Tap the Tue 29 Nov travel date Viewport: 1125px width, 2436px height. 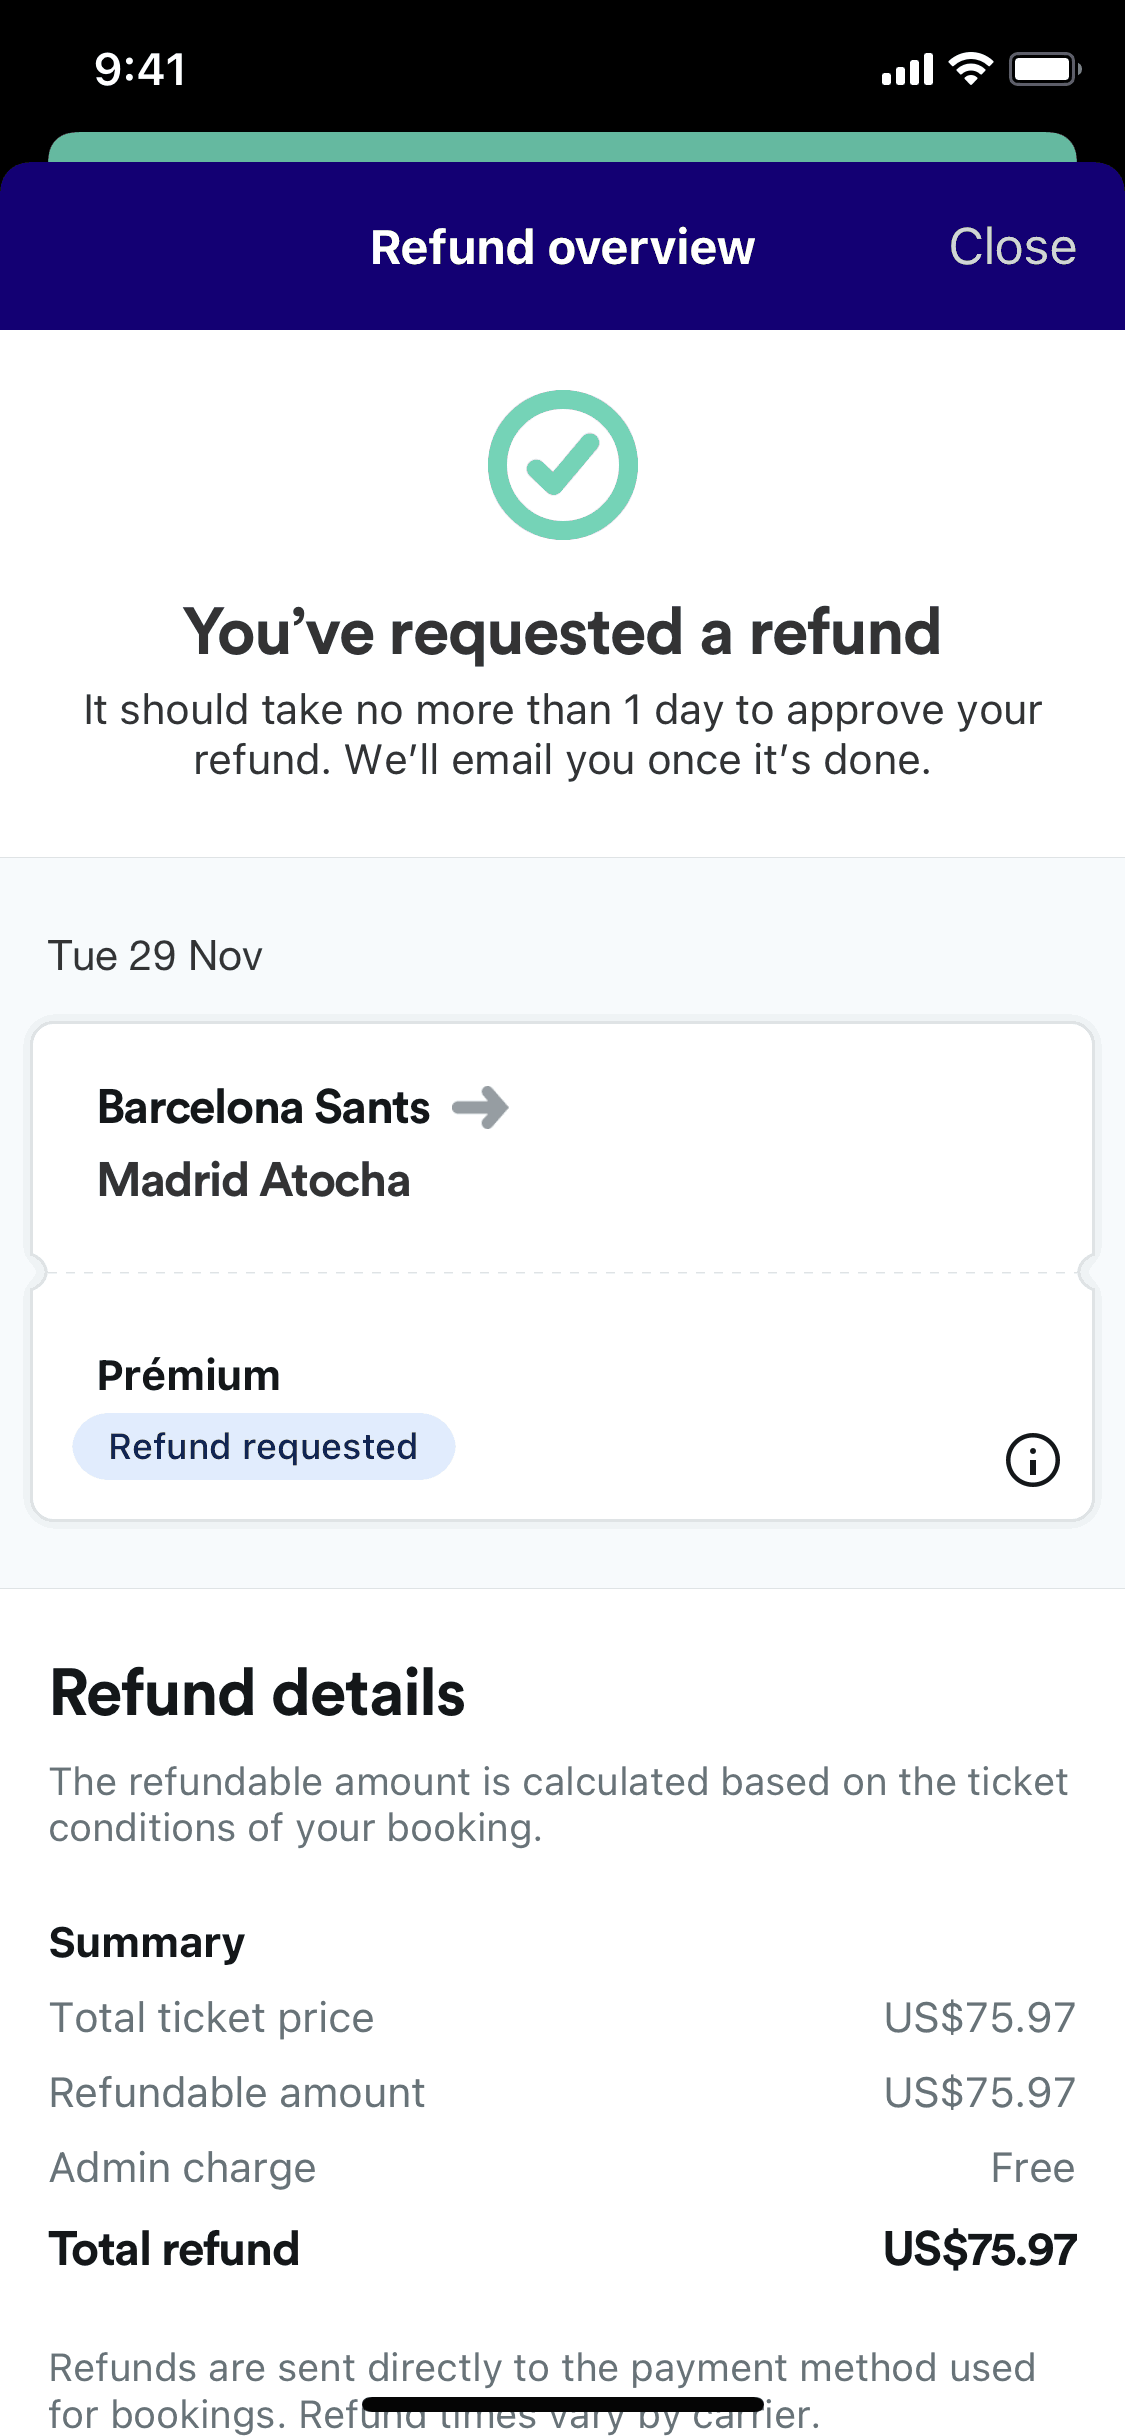tap(155, 956)
